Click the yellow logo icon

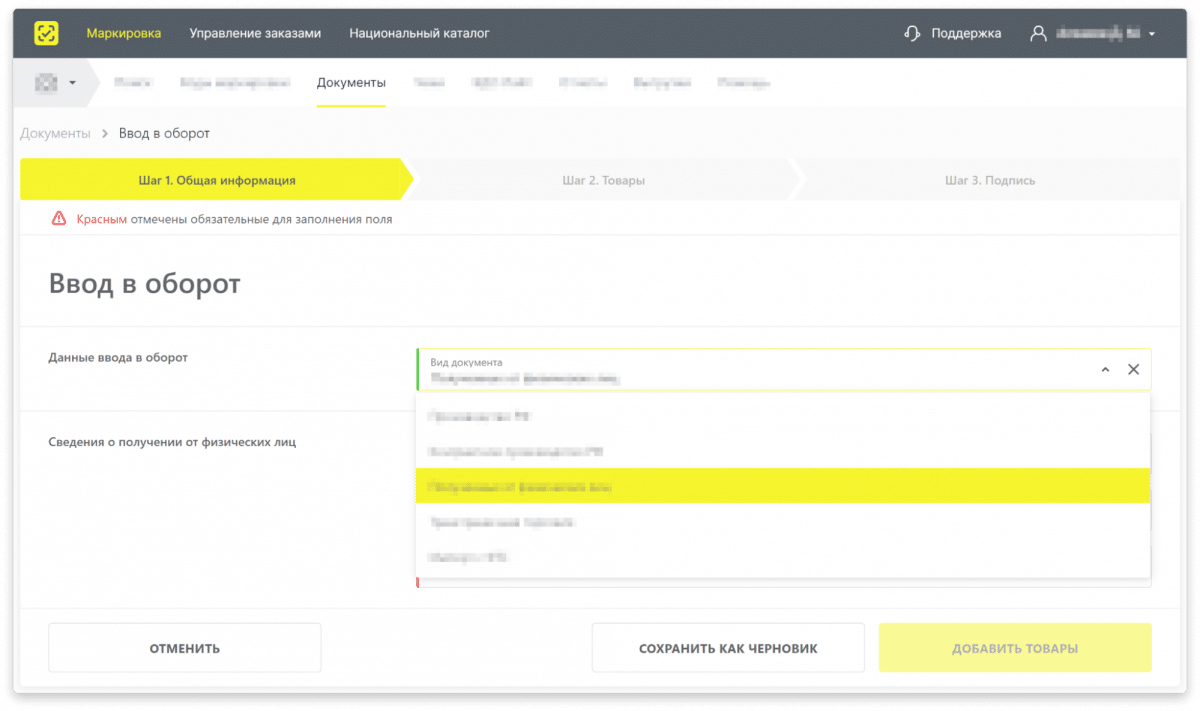(46, 33)
